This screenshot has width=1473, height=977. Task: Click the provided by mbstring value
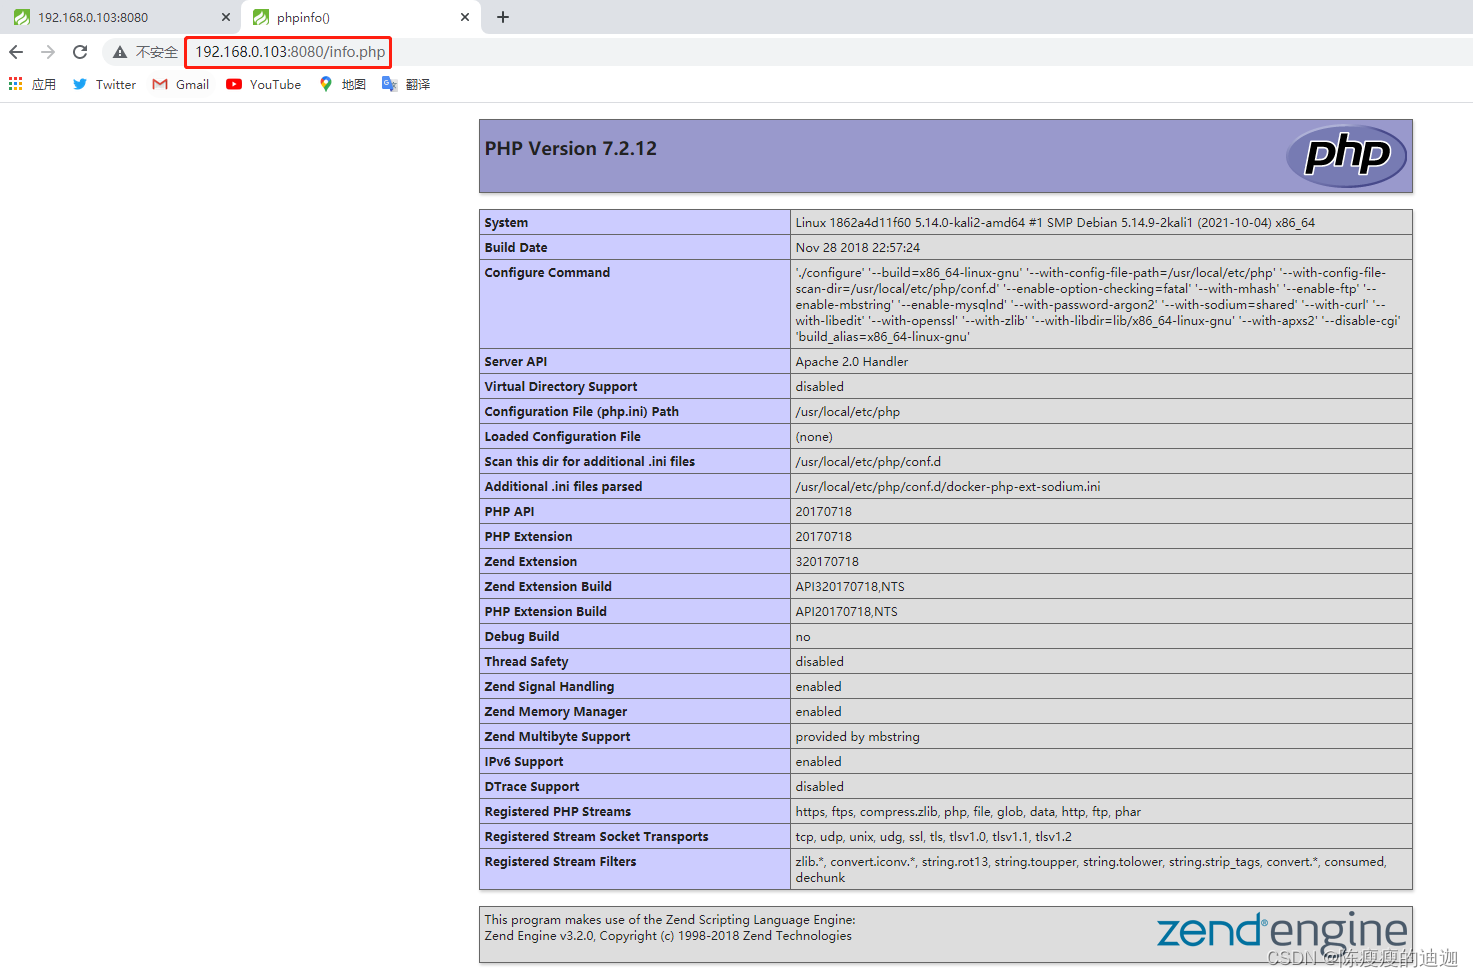coord(858,736)
